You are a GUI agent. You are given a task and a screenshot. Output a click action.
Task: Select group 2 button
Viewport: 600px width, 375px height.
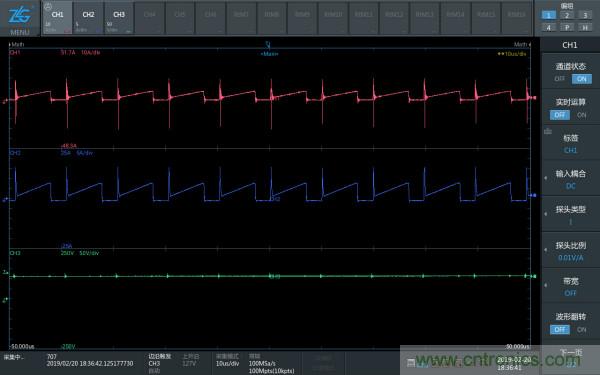coord(567,15)
